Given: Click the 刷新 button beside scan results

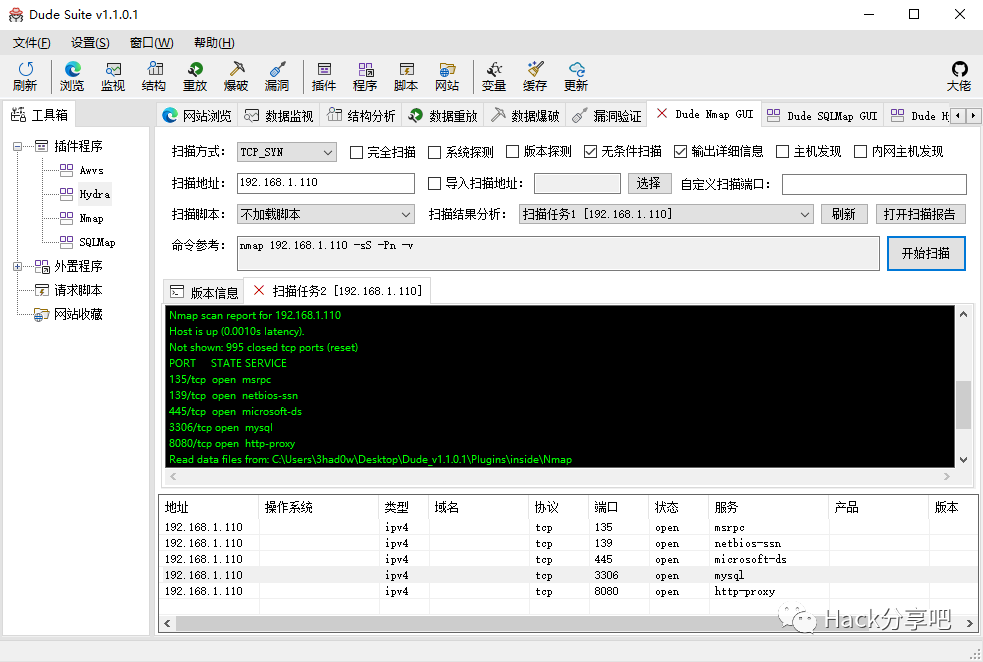Looking at the screenshot, I should tap(844, 214).
